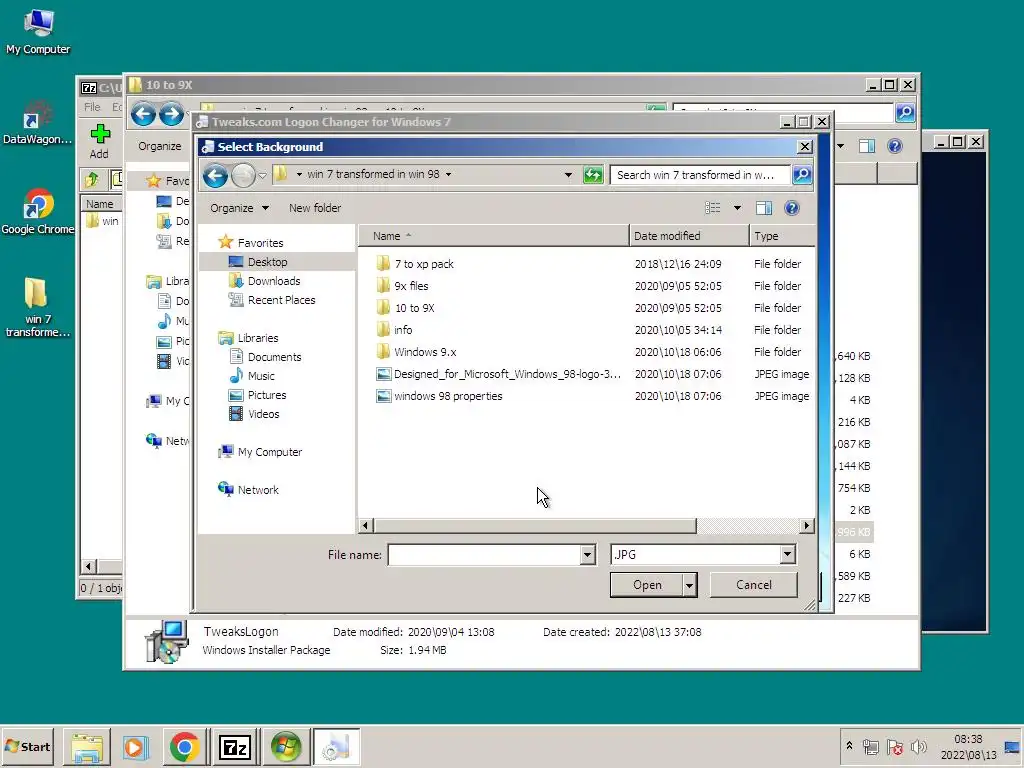
Task: Expand address bar history dropdown
Action: (568, 175)
